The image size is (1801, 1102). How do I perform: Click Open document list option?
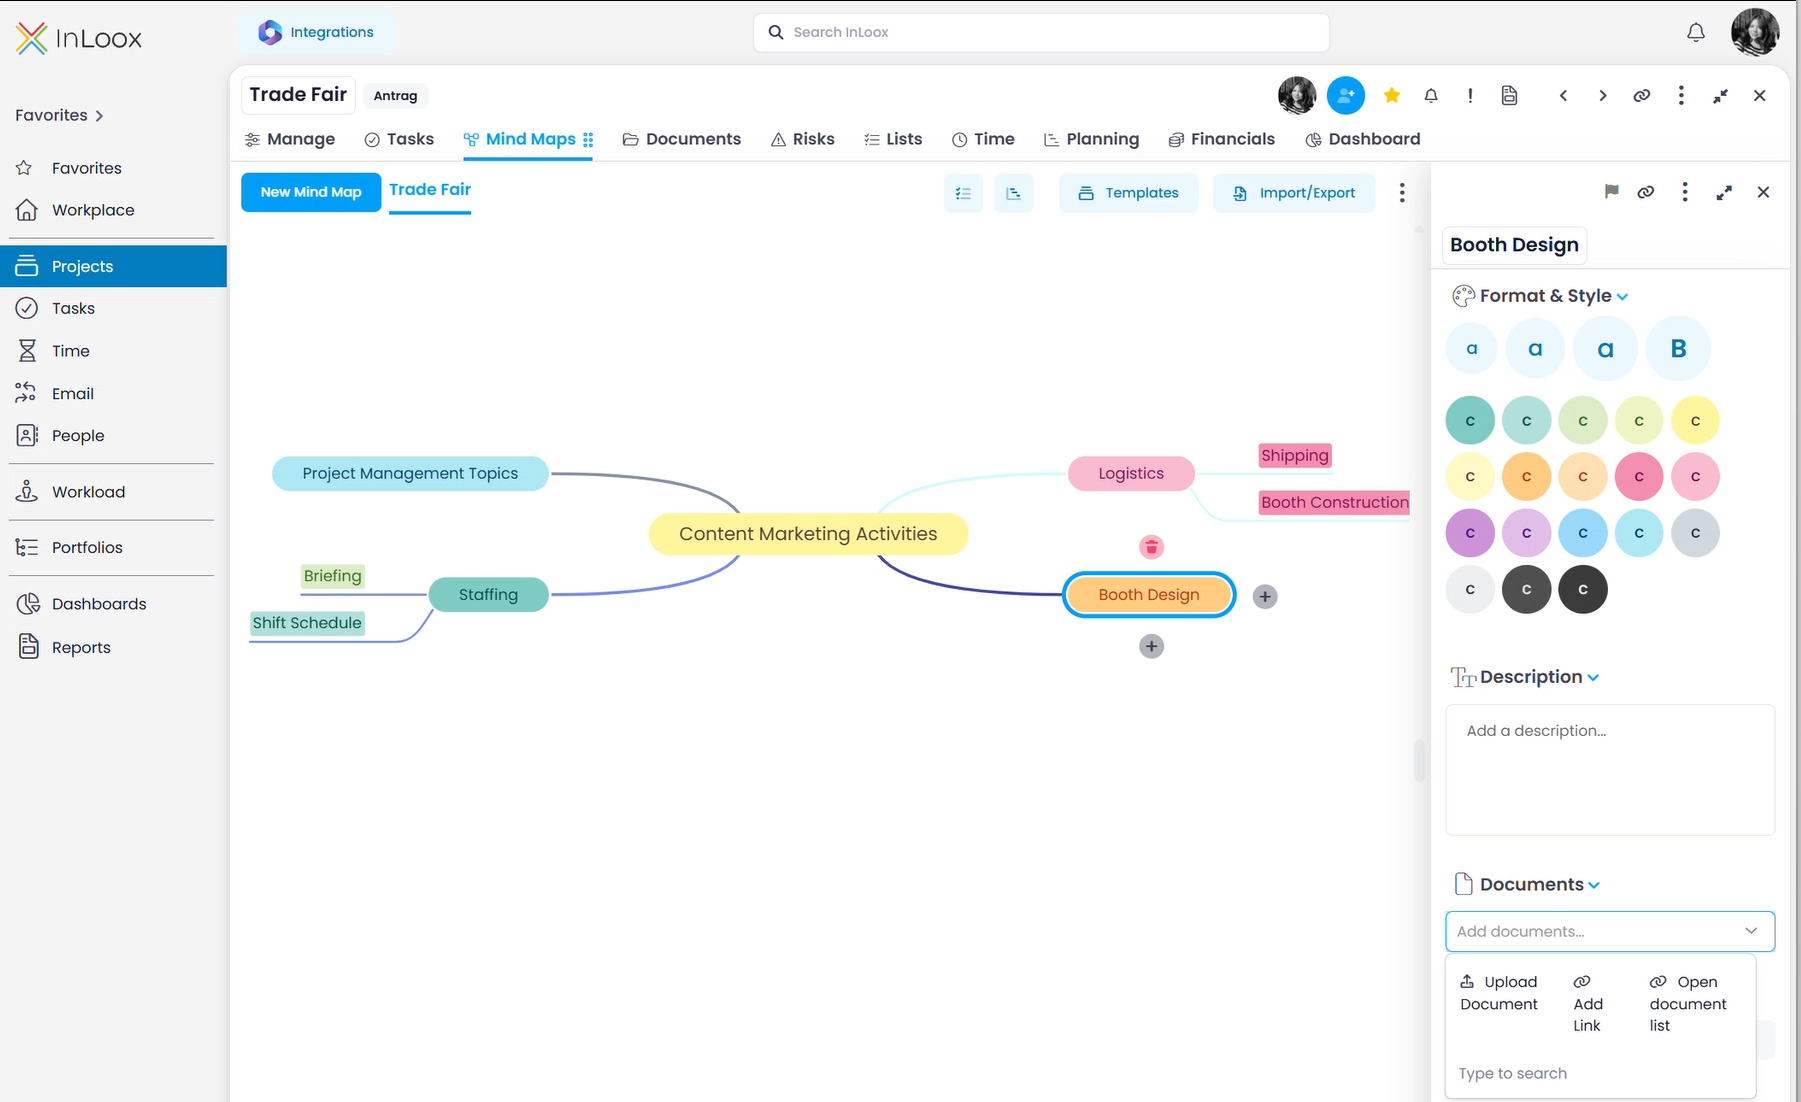coord(1688,1004)
